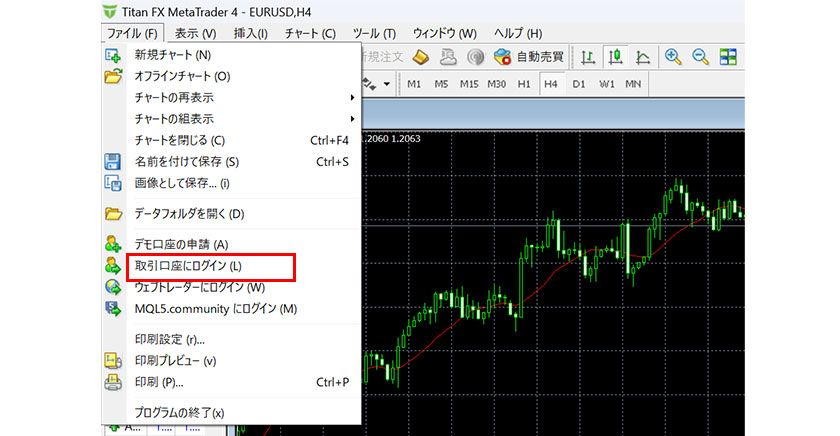
Task: Zoom in the chart with magnifier plus
Action: [x=673, y=57]
